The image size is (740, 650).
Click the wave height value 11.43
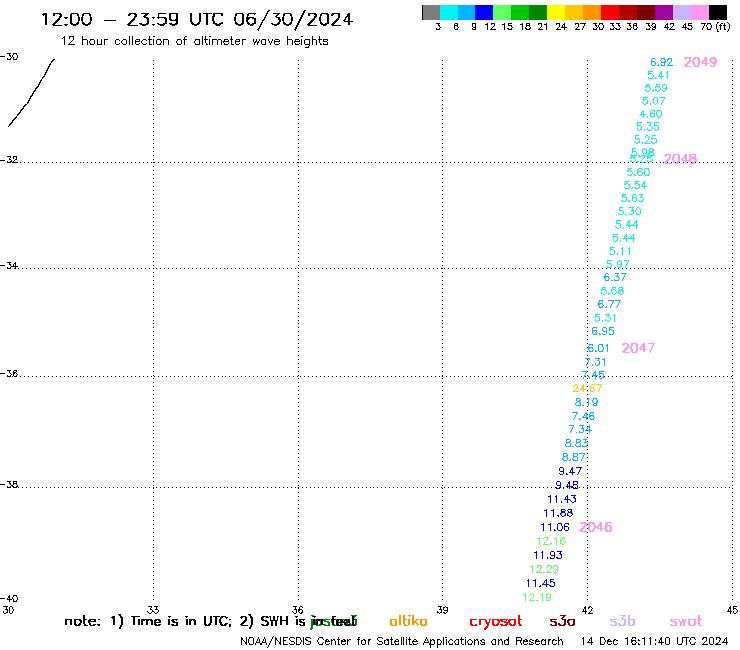[562, 499]
